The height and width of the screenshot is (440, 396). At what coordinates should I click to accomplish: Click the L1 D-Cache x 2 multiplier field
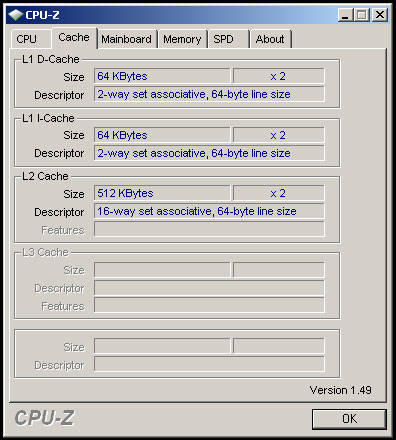(x=278, y=76)
